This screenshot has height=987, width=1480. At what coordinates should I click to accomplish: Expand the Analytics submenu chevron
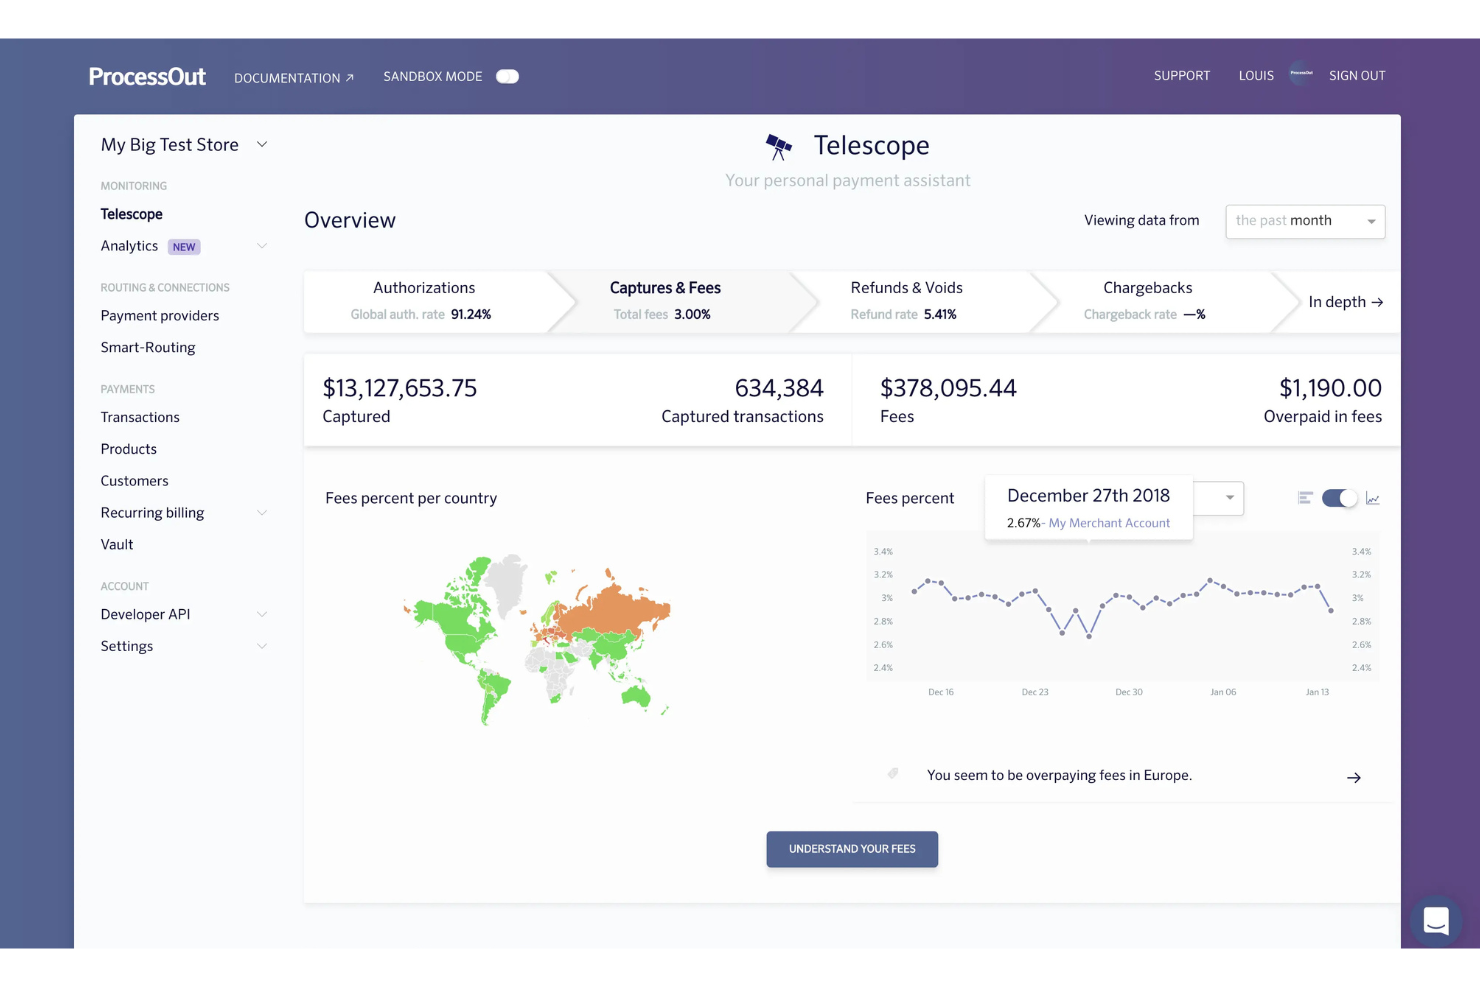262,246
